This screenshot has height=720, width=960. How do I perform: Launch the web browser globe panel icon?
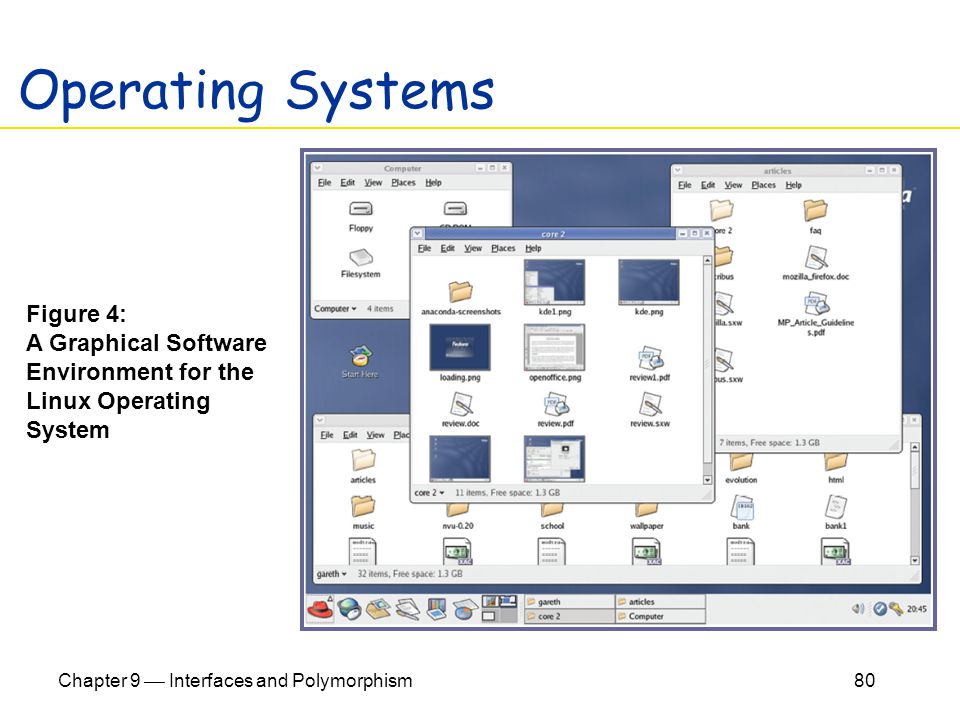coord(350,609)
